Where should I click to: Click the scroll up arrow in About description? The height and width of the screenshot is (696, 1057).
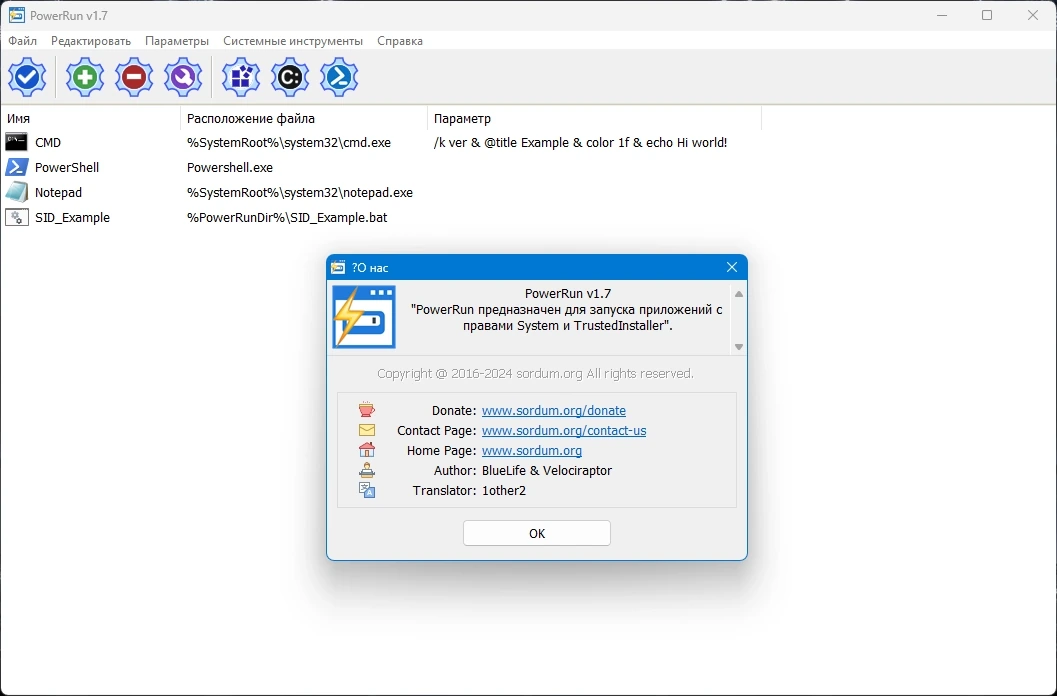pyautogui.click(x=739, y=294)
